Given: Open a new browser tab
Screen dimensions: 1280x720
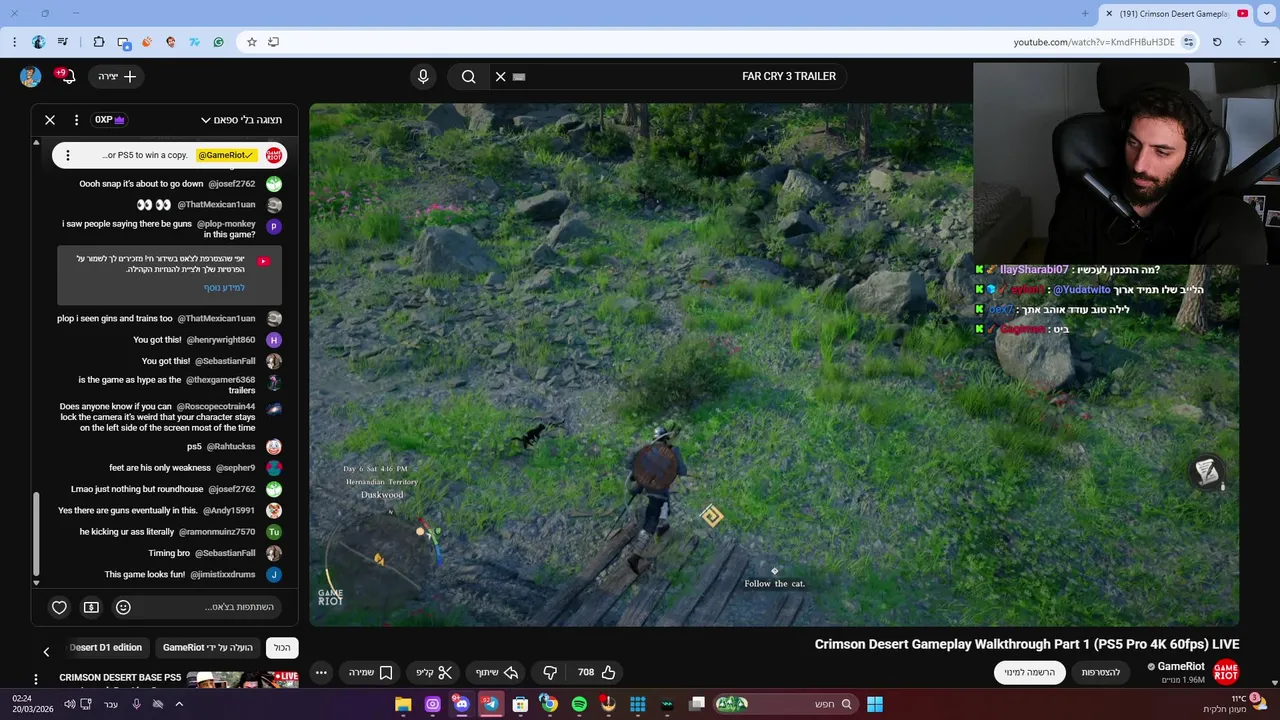Looking at the screenshot, I should pyautogui.click(x=1085, y=14).
